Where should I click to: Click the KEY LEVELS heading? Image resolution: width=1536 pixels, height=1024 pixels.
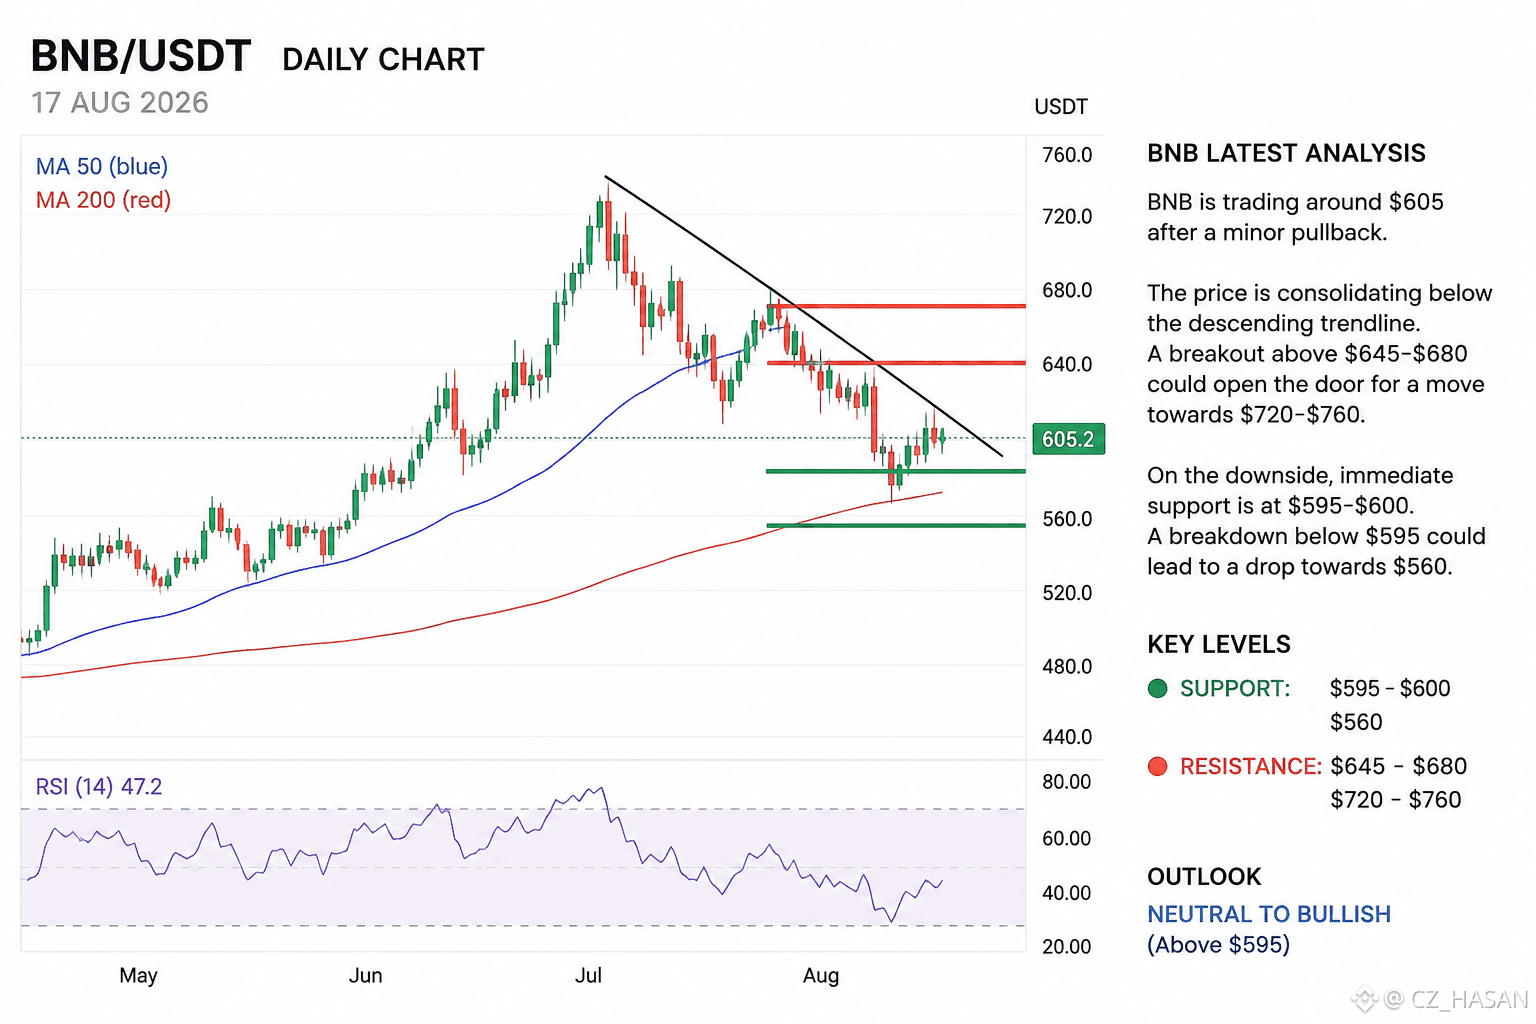1219,644
